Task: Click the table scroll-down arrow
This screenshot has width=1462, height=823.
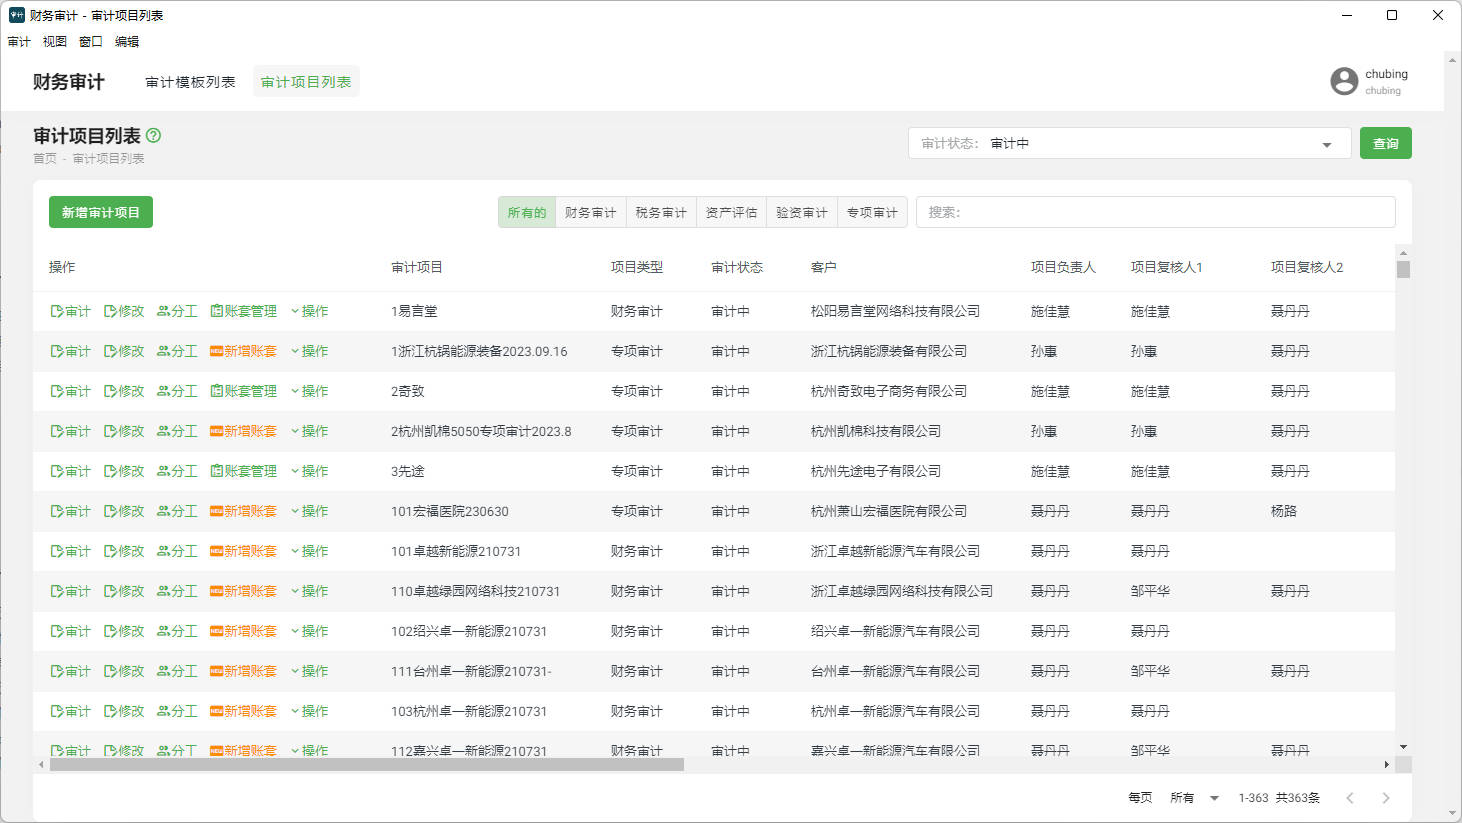Action: click(1403, 747)
